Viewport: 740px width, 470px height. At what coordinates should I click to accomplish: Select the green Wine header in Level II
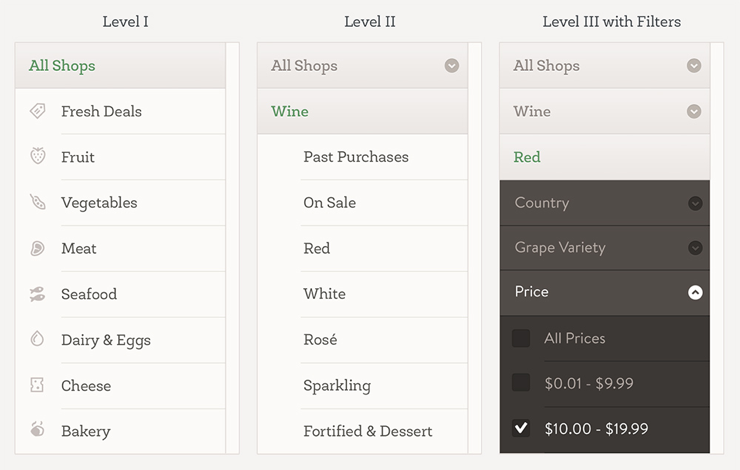362,111
